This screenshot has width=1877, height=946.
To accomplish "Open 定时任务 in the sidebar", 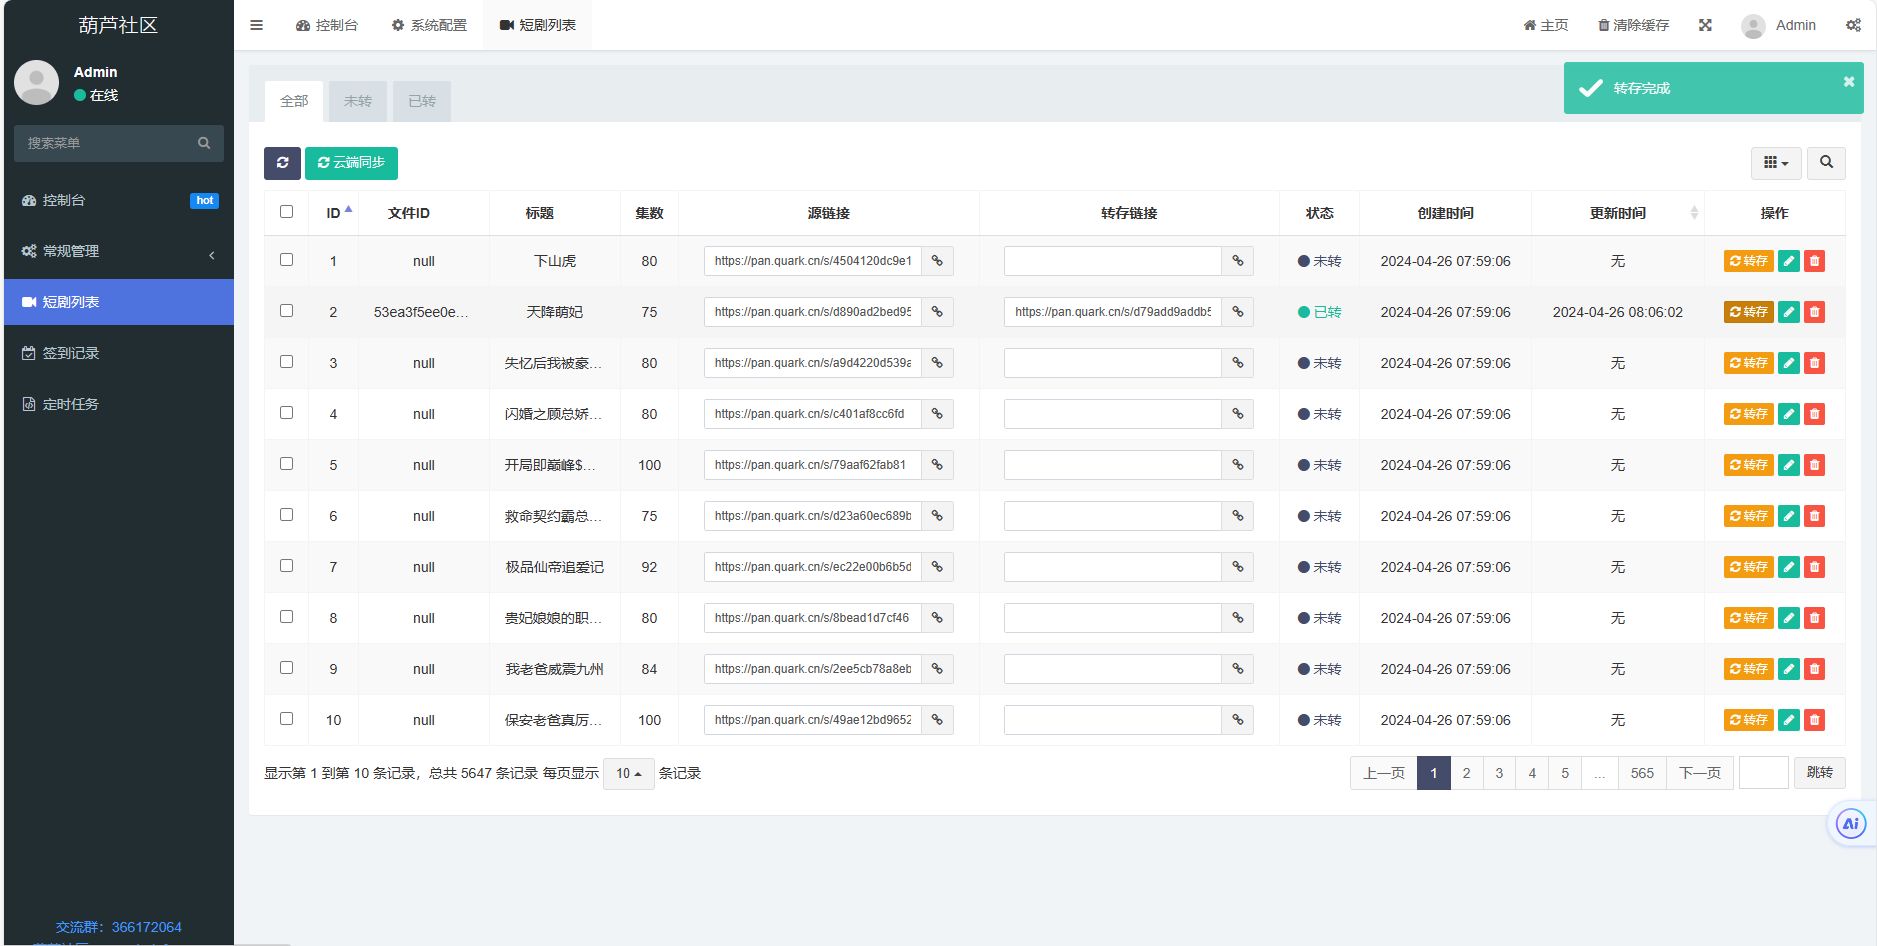I will click(x=119, y=404).
